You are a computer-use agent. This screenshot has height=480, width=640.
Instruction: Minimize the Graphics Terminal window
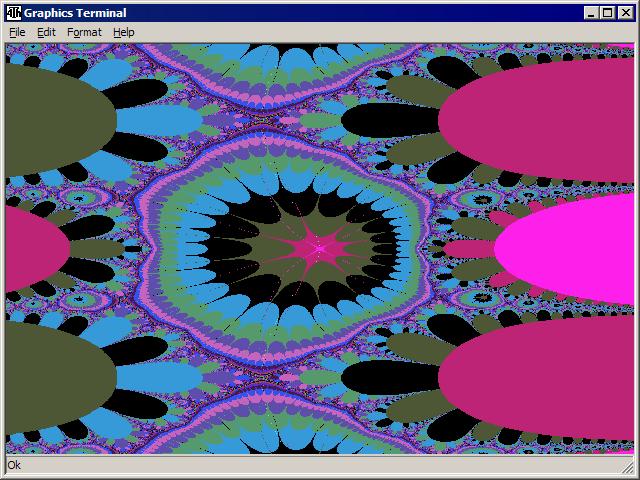(592, 13)
